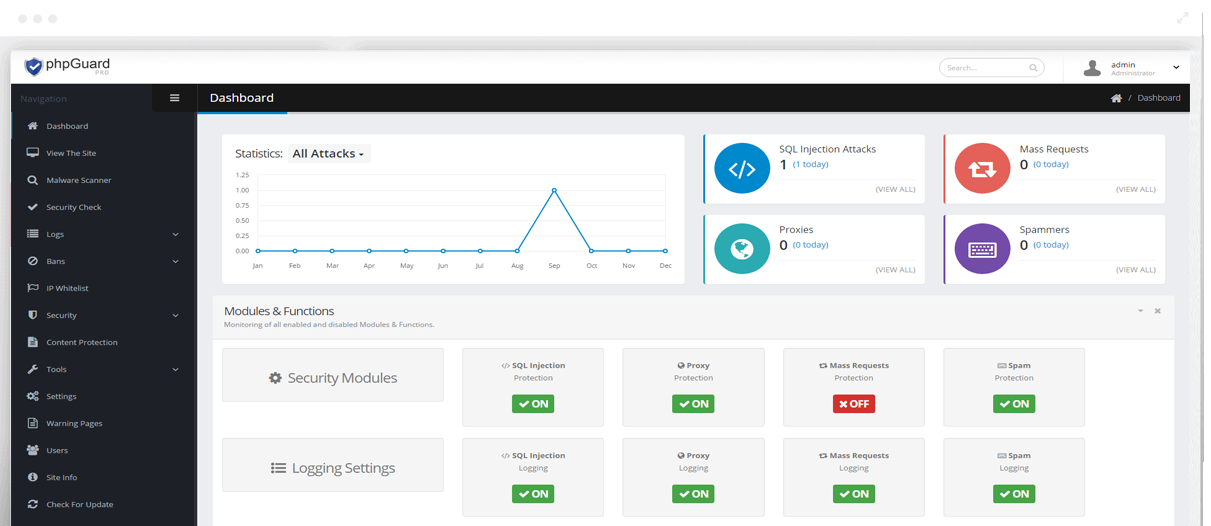Expand the Bans submenu chevron
The width and height of the screenshot is (1211, 526).
coord(176,261)
